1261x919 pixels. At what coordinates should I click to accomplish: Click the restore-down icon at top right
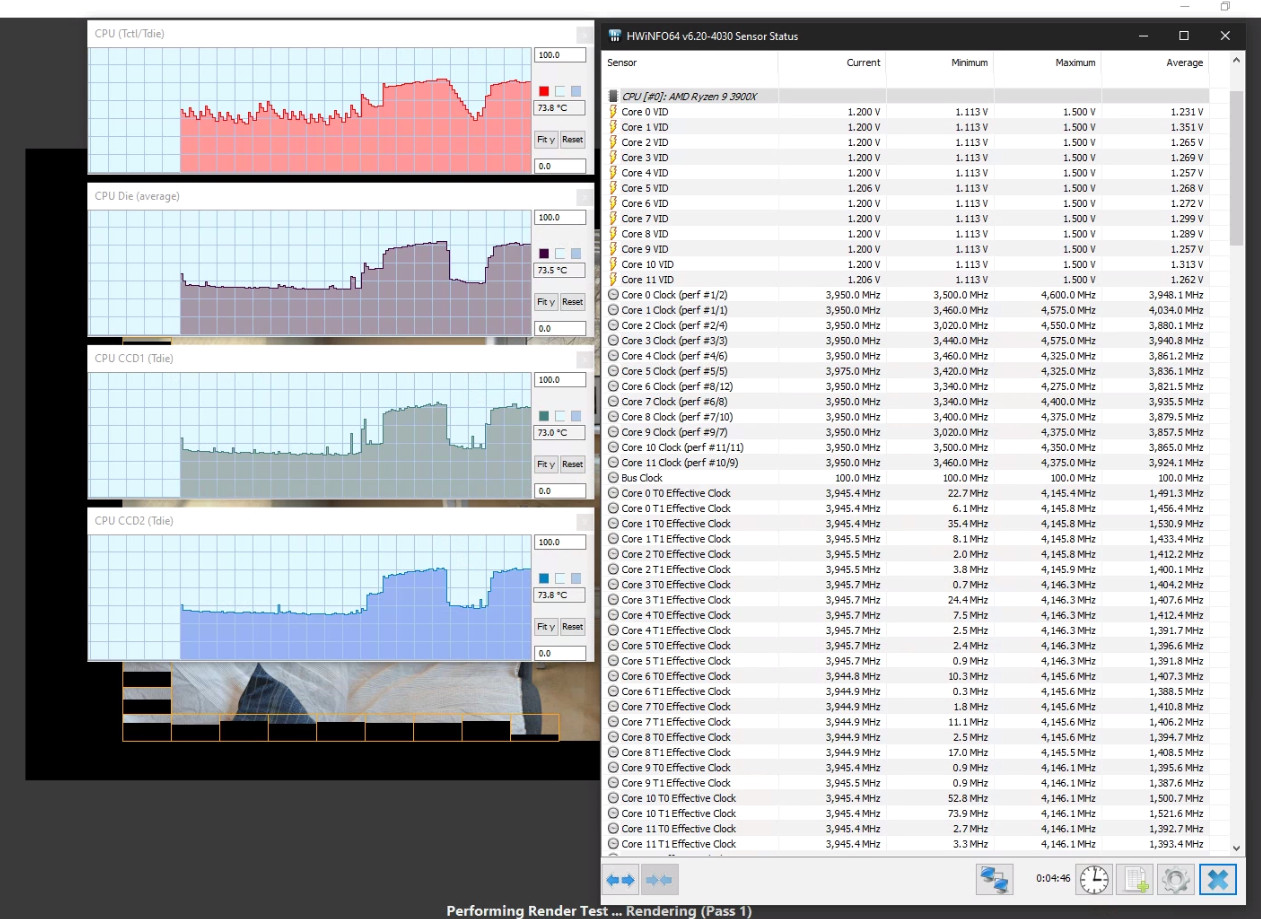(x=1225, y=6)
